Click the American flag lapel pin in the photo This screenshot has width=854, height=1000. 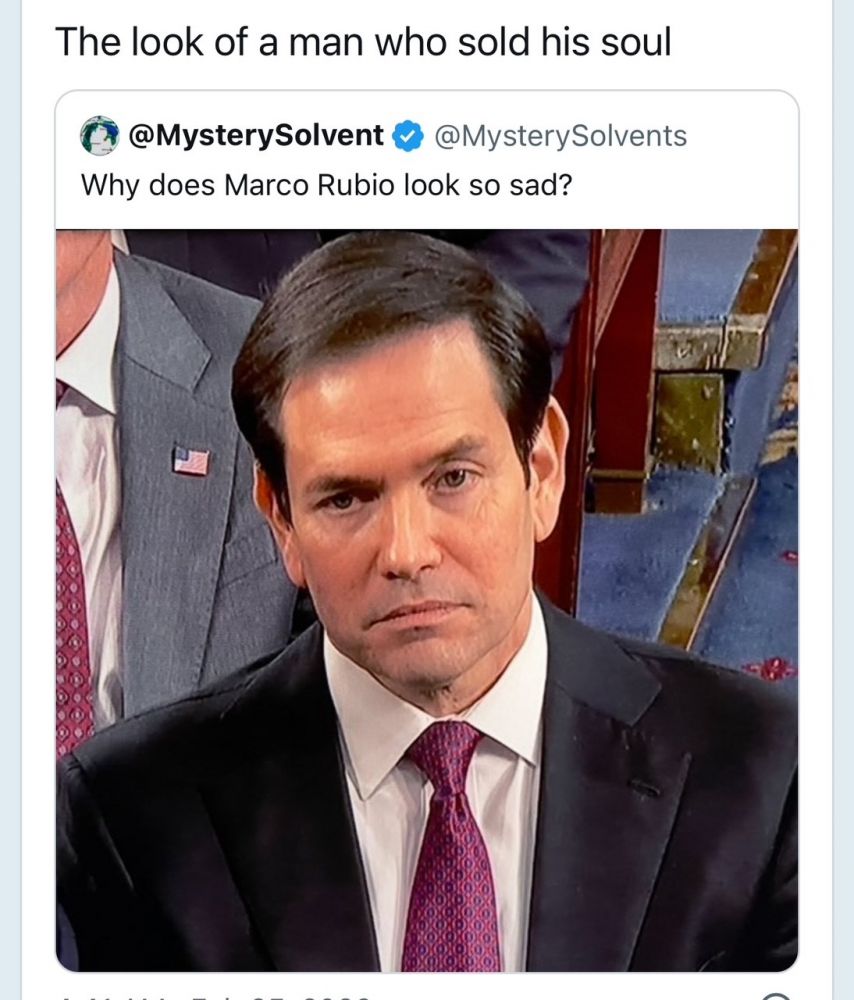191,461
